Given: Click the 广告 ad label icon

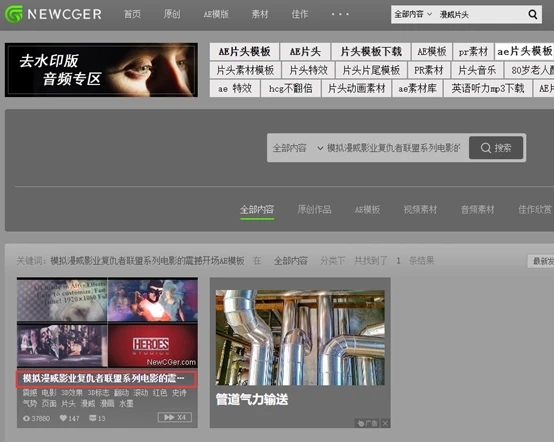Looking at the screenshot, I should [367, 423].
